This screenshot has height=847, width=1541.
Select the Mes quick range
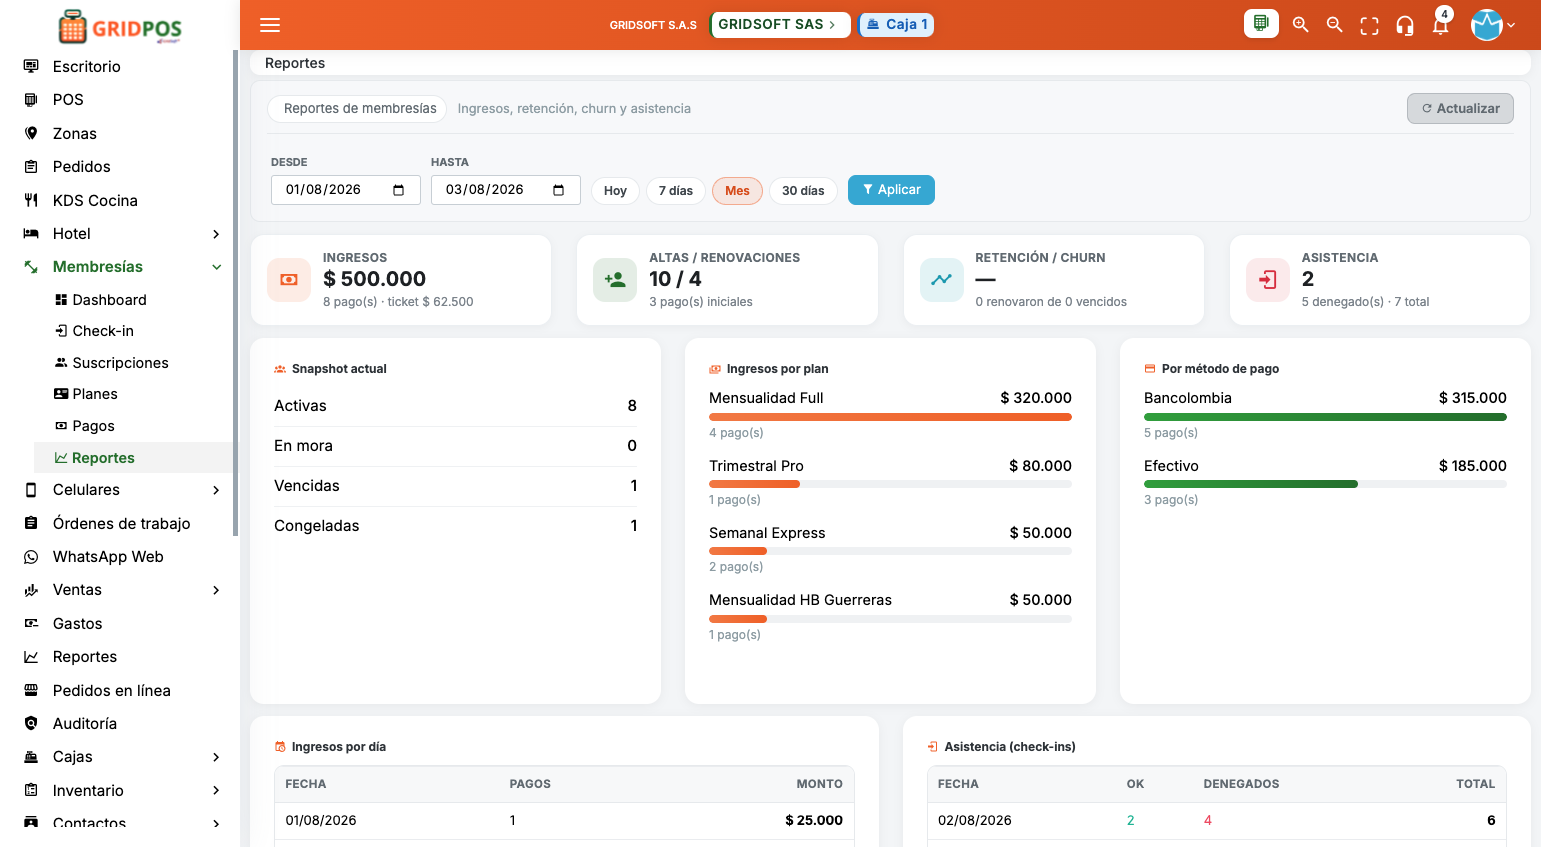pos(737,190)
